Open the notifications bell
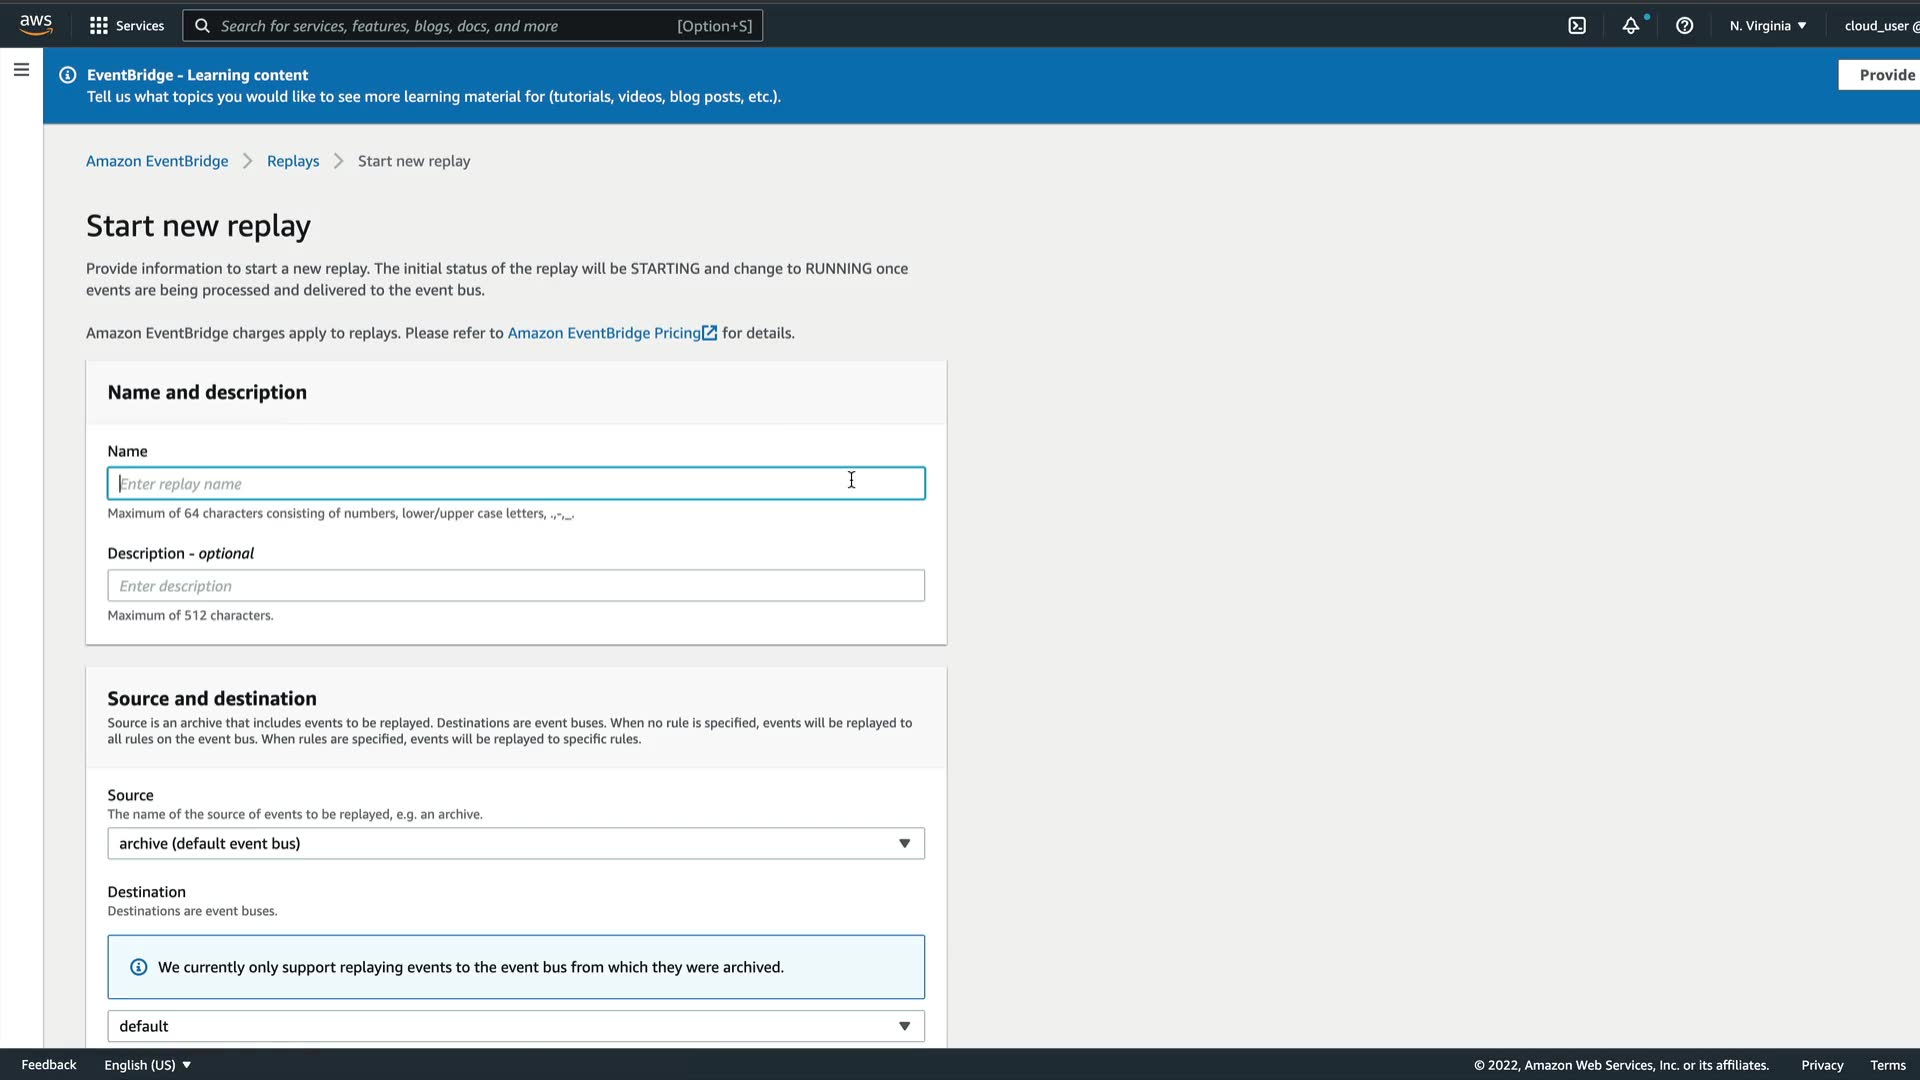 1631,26
